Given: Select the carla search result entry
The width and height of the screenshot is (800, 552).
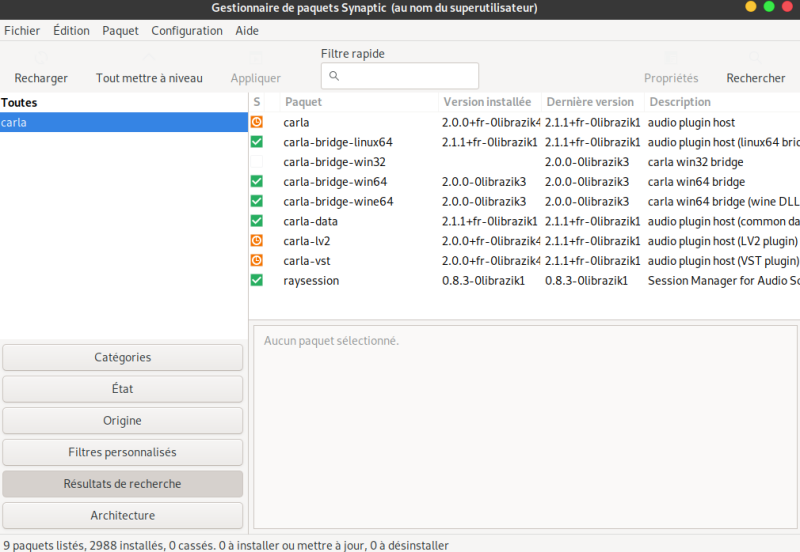Looking at the screenshot, I should point(124,122).
